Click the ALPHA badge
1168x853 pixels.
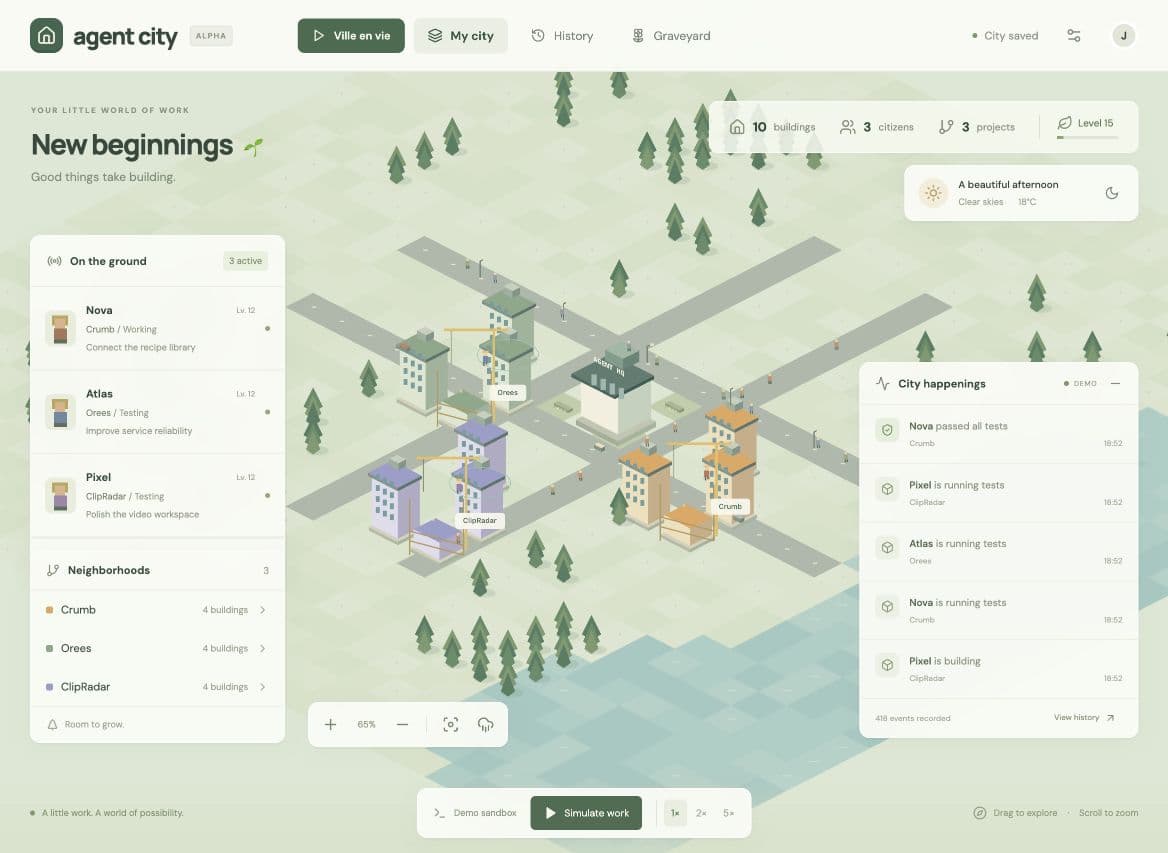pos(211,36)
